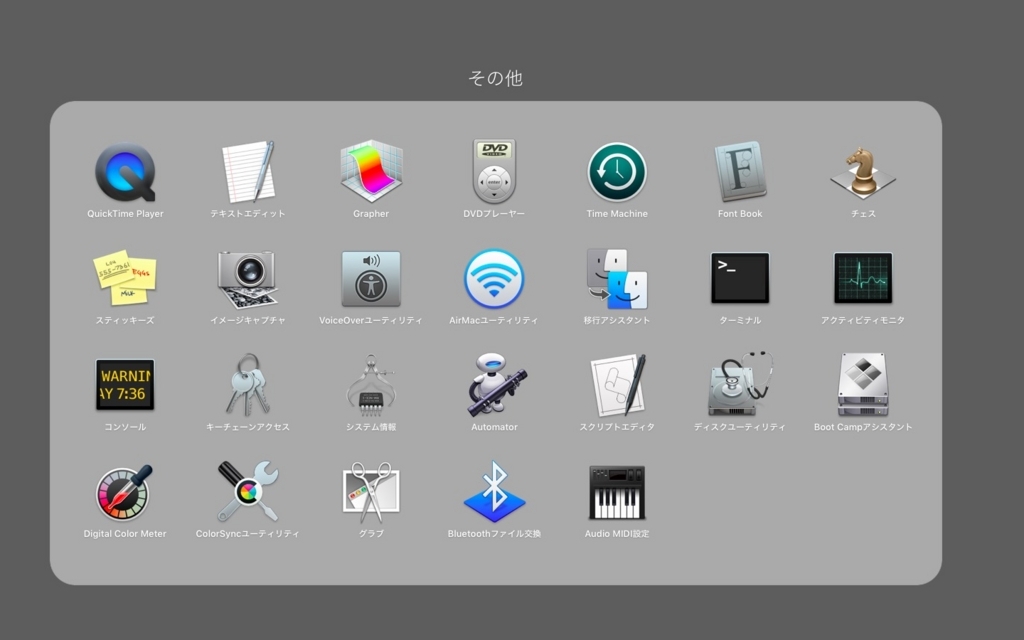The image size is (1024, 640).
Task: Open スティッキーズ sticky notes icon
Action: [125, 278]
